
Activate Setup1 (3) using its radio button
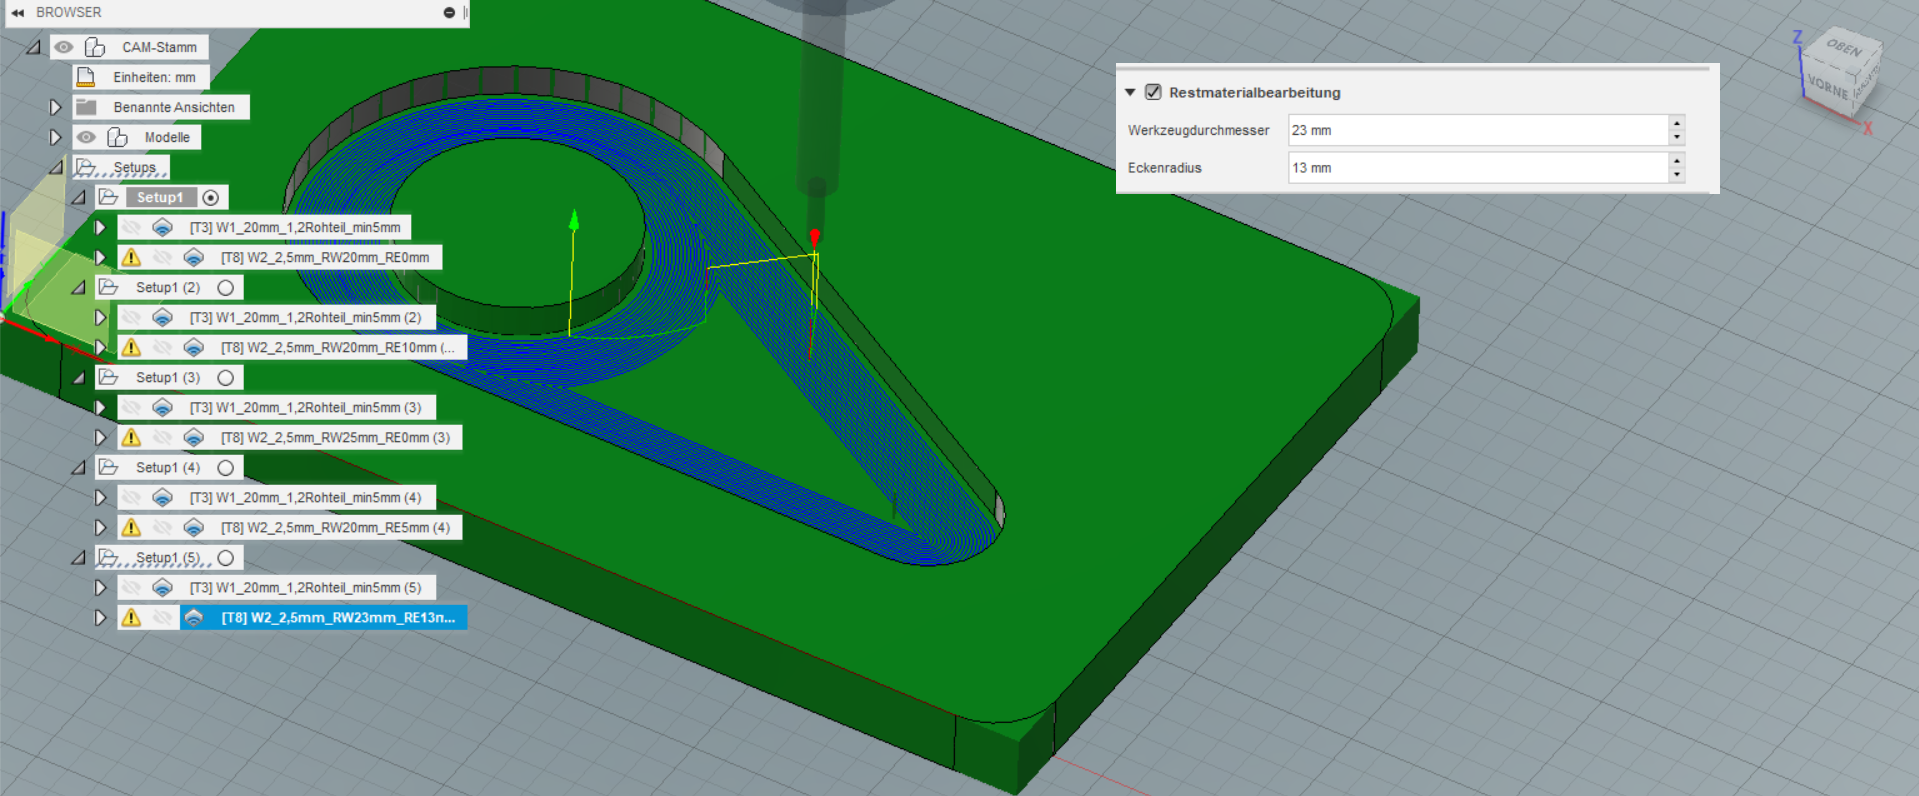pos(226,377)
